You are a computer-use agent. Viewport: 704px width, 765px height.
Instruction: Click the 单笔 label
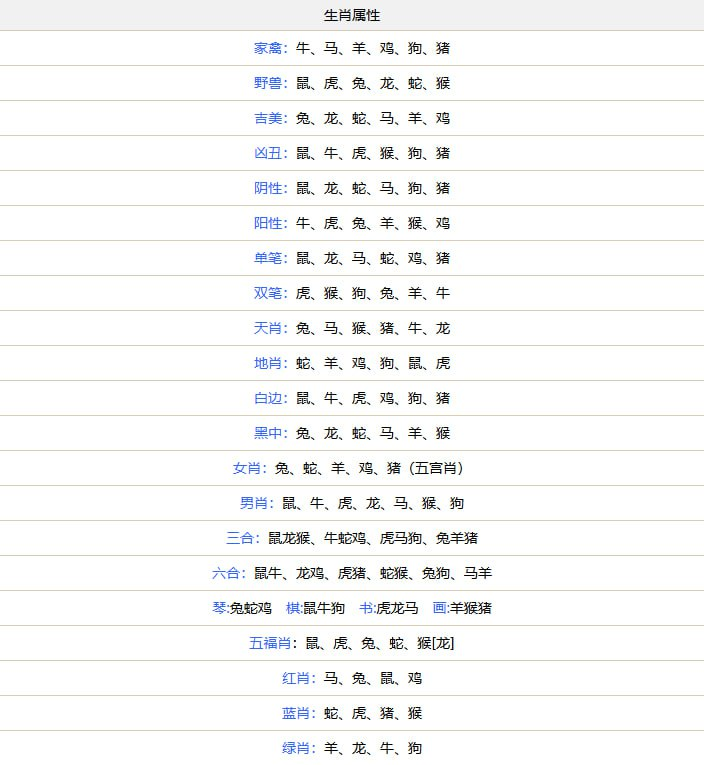268,258
